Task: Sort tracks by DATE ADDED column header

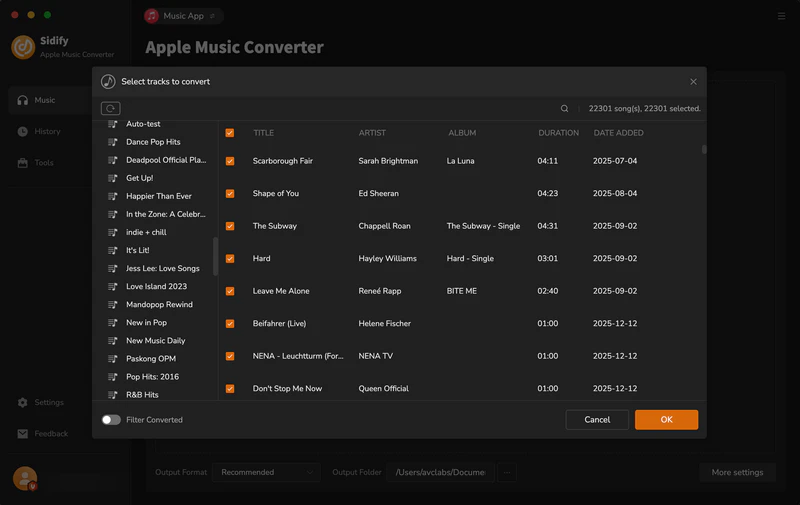Action: tap(618, 133)
